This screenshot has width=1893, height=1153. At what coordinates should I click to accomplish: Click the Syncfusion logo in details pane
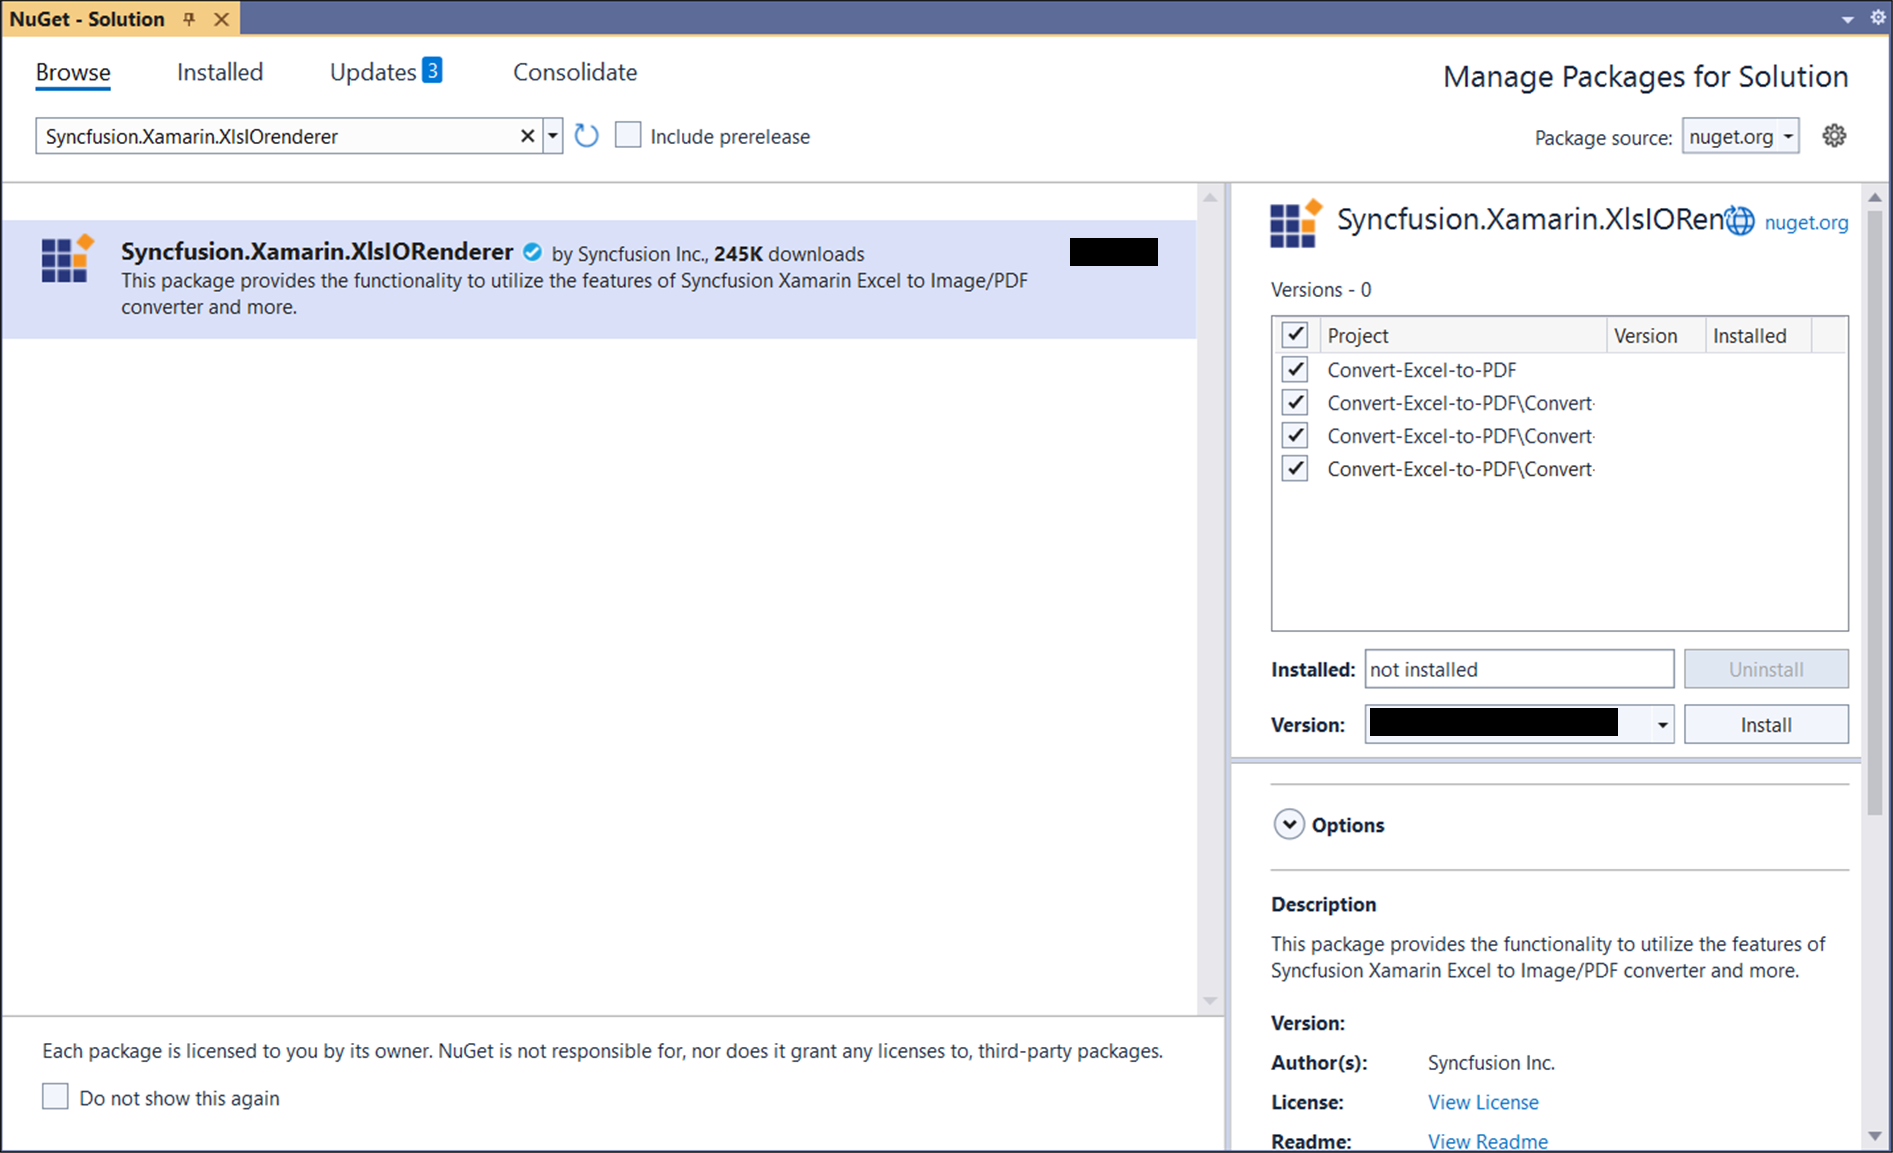coord(1296,223)
